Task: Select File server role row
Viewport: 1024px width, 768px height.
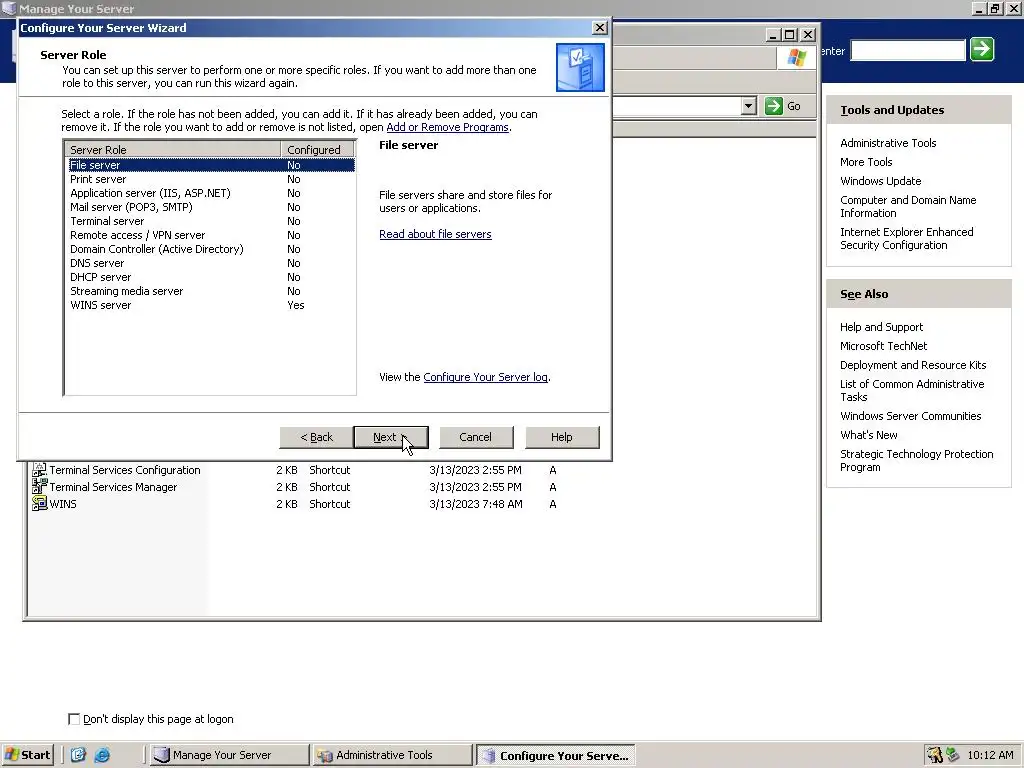Action: click(211, 165)
